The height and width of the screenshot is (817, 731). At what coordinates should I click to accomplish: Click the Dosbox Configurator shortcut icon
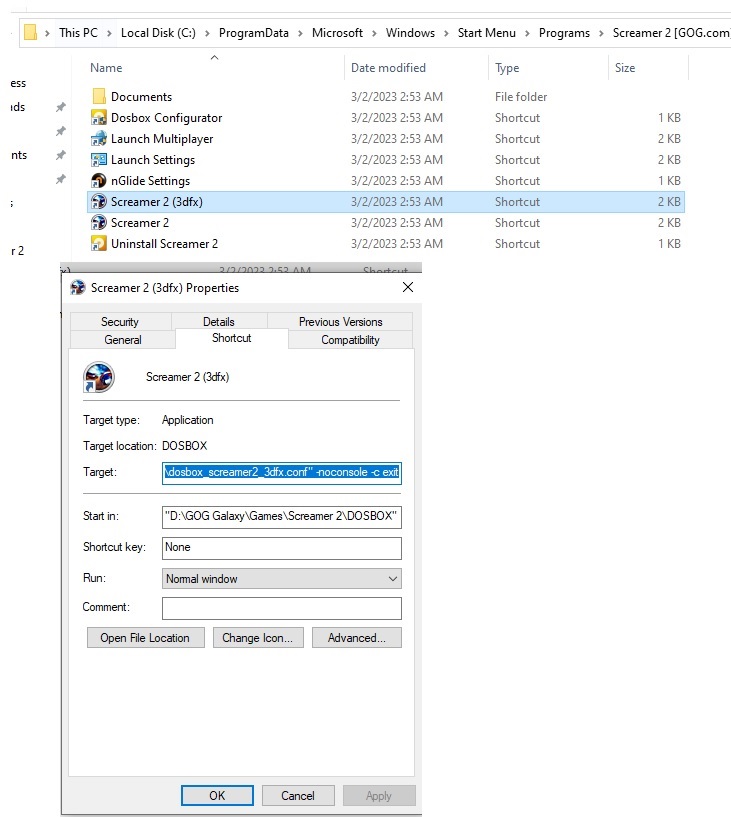click(x=98, y=118)
